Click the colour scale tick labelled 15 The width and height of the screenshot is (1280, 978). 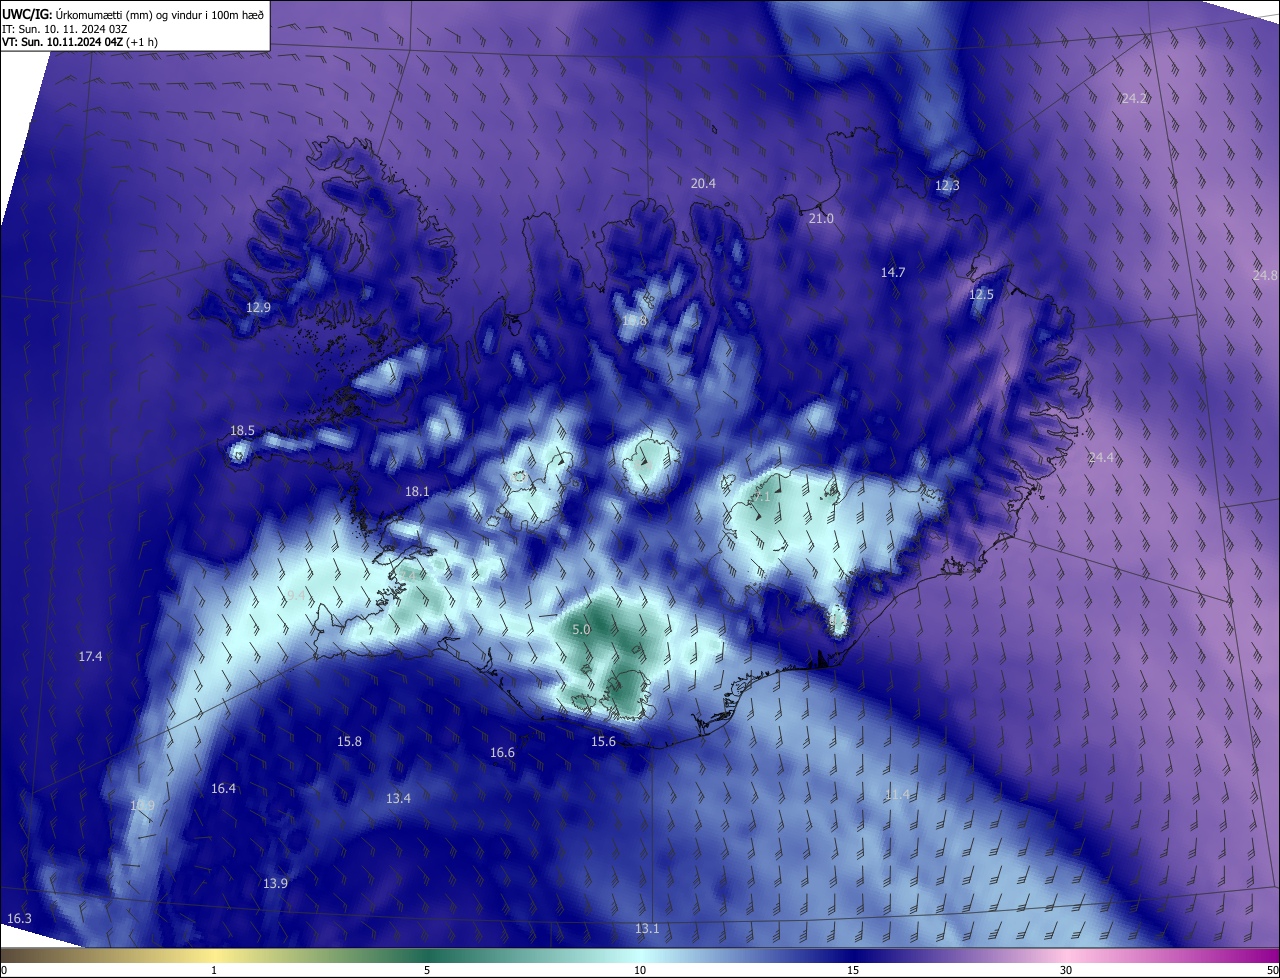pos(853,970)
